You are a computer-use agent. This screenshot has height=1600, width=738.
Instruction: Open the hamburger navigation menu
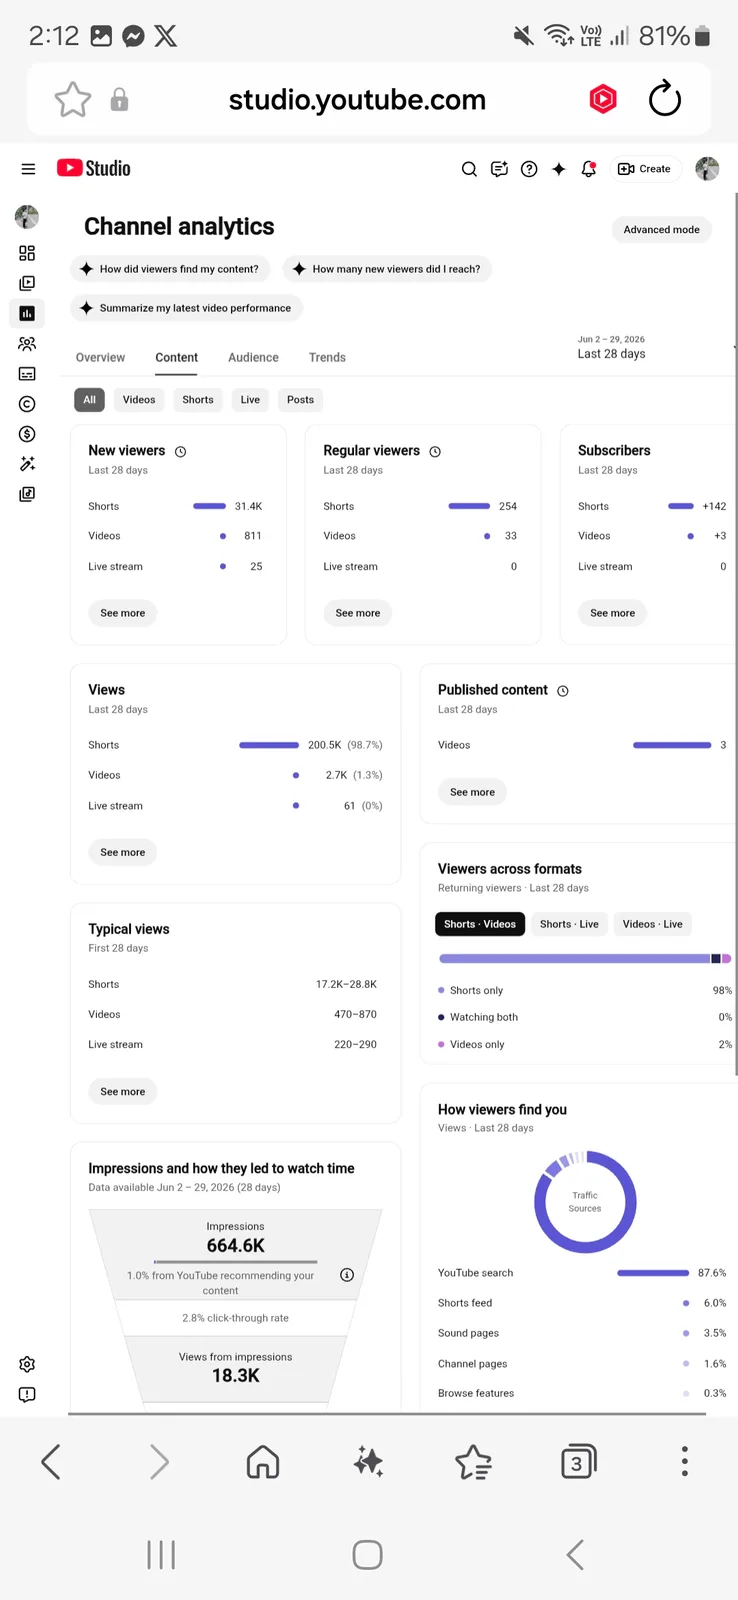[28, 169]
